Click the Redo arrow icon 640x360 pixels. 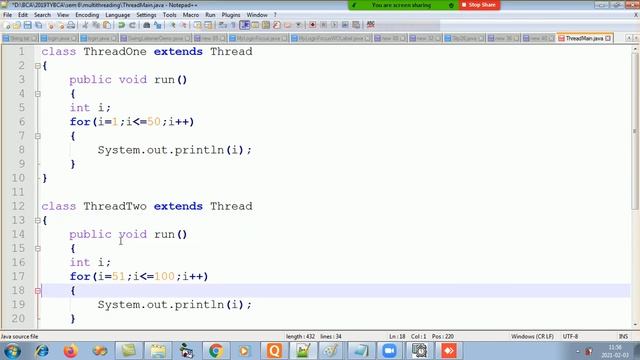tap(132, 25)
